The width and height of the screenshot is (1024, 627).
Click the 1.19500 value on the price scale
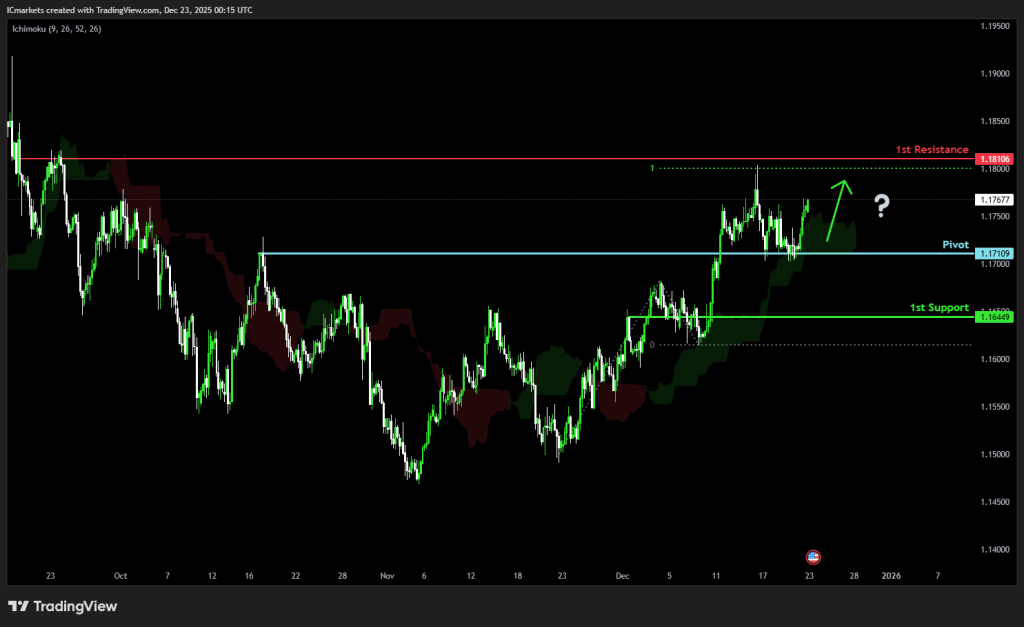[x=994, y=27]
